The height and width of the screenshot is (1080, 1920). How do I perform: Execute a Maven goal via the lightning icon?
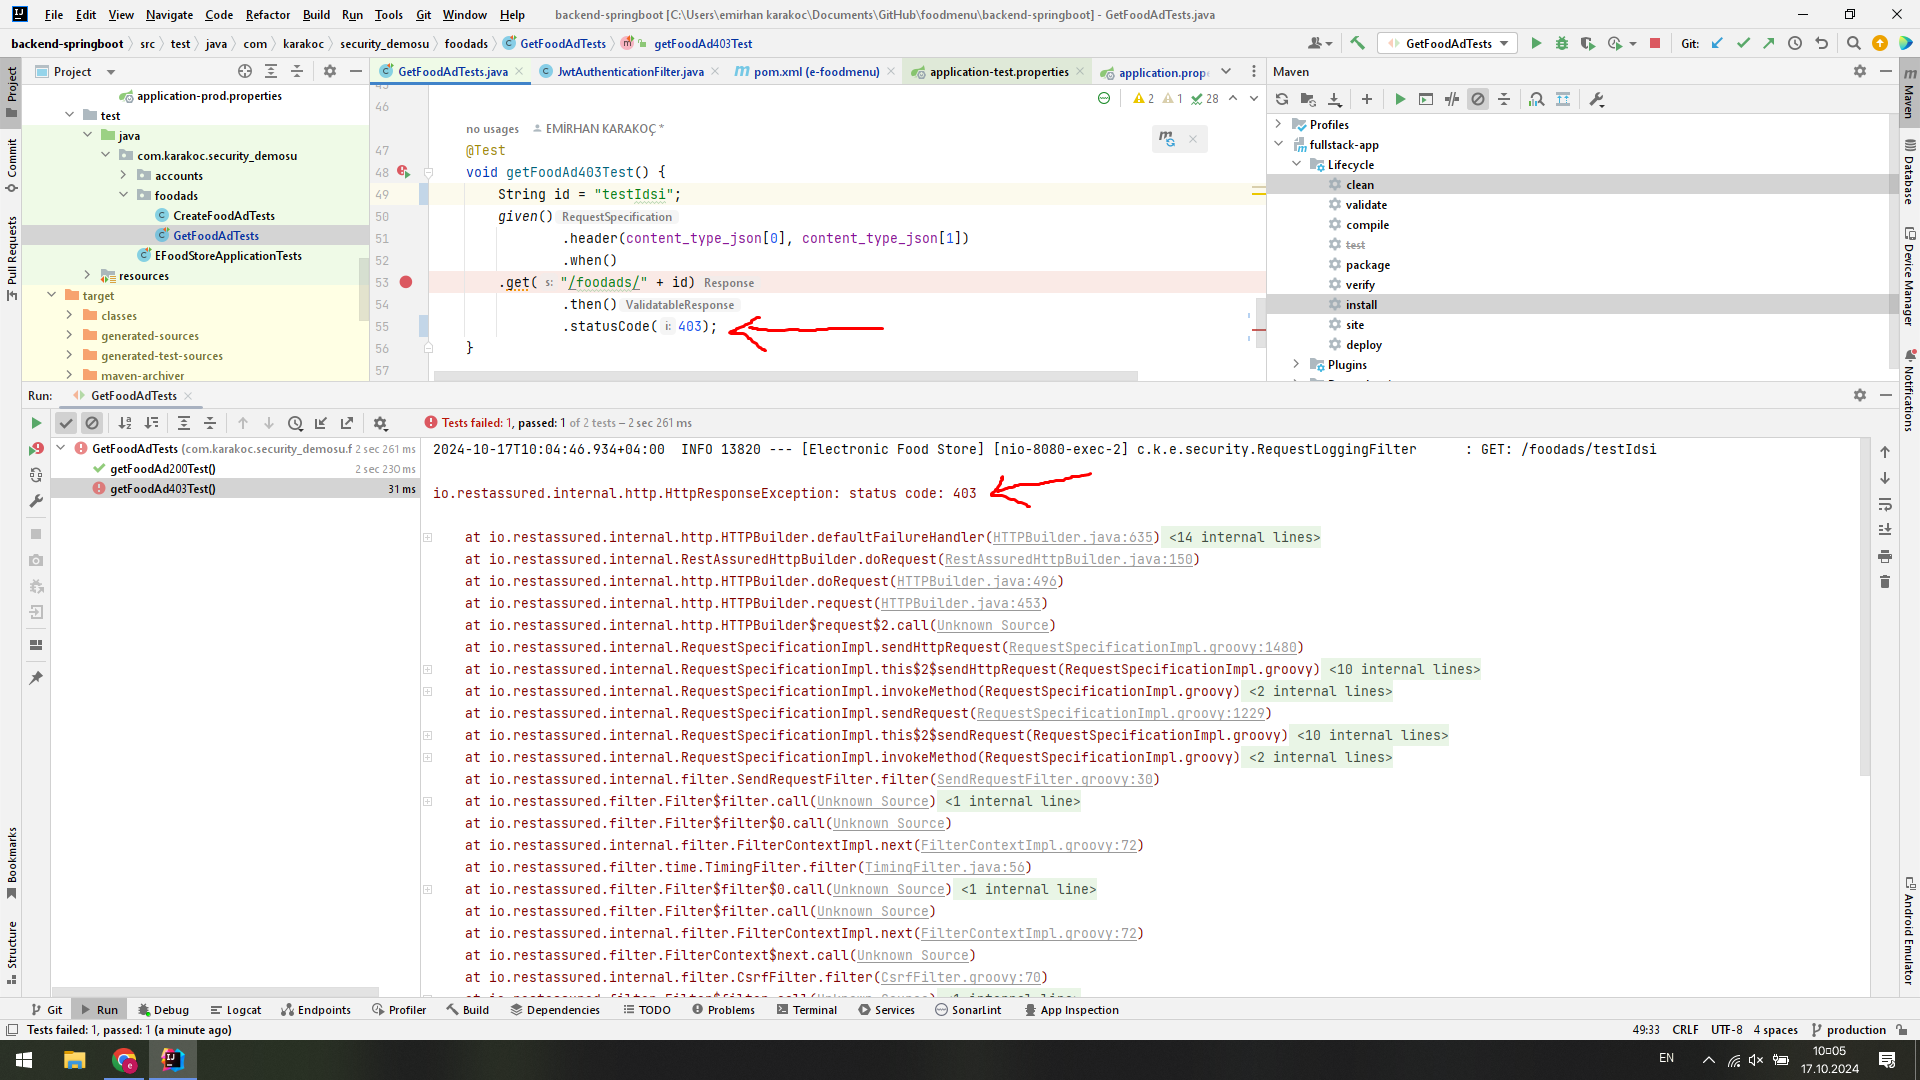click(x=1400, y=99)
